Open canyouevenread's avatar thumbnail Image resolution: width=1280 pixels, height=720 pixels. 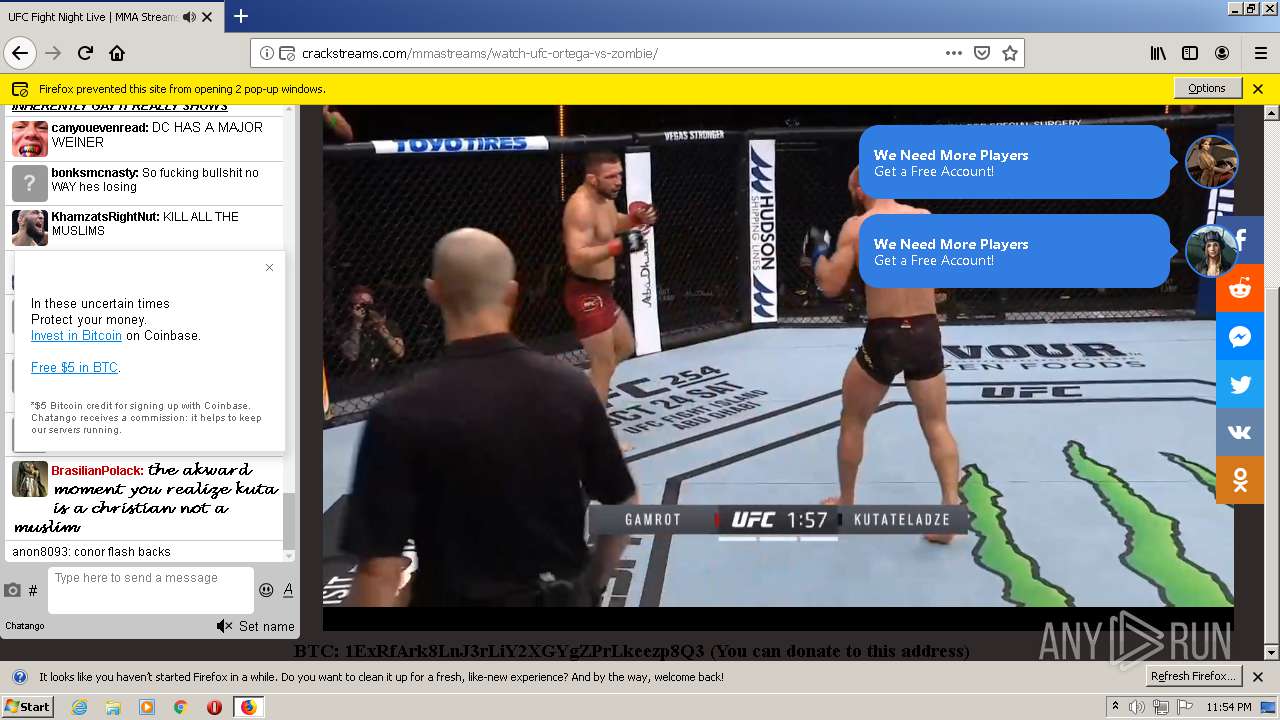[30, 139]
